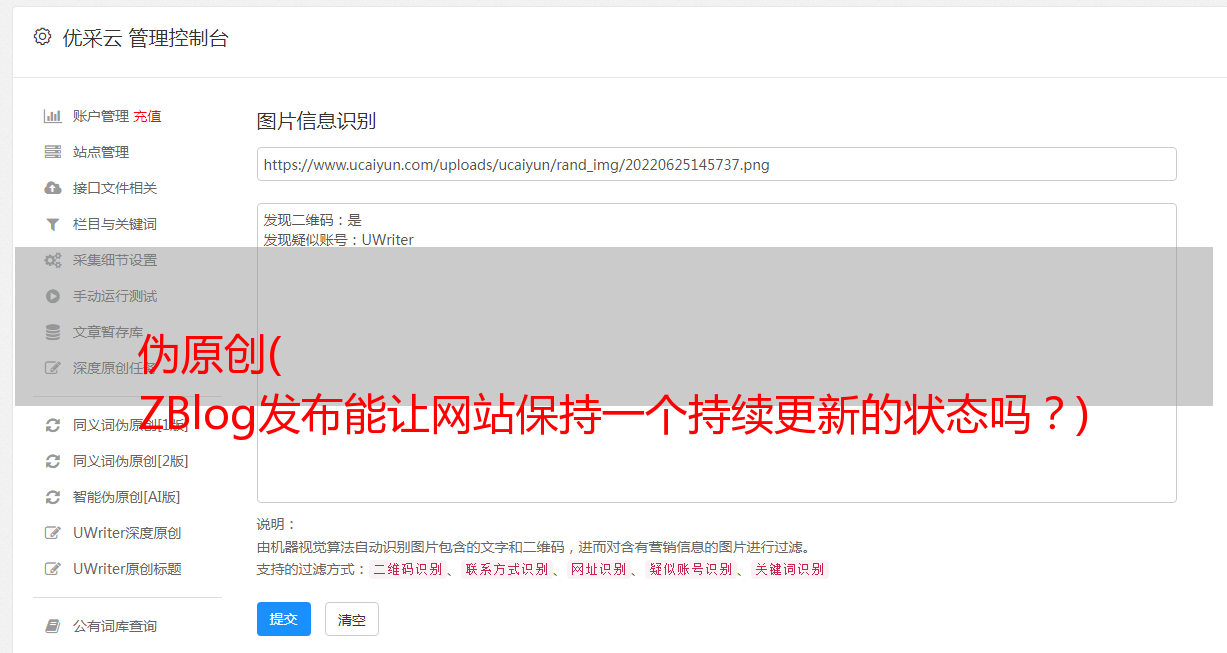The width and height of the screenshot is (1227, 653).
Task: Click the 发现疑似账号：UWriter result line
Action: [338, 240]
